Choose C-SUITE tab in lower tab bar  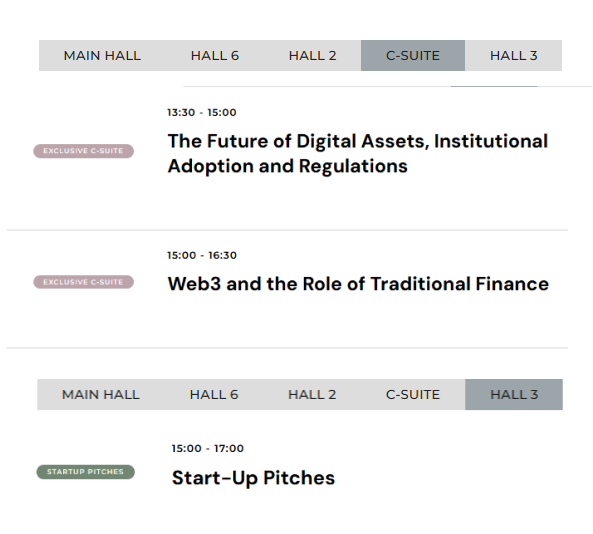click(x=413, y=394)
